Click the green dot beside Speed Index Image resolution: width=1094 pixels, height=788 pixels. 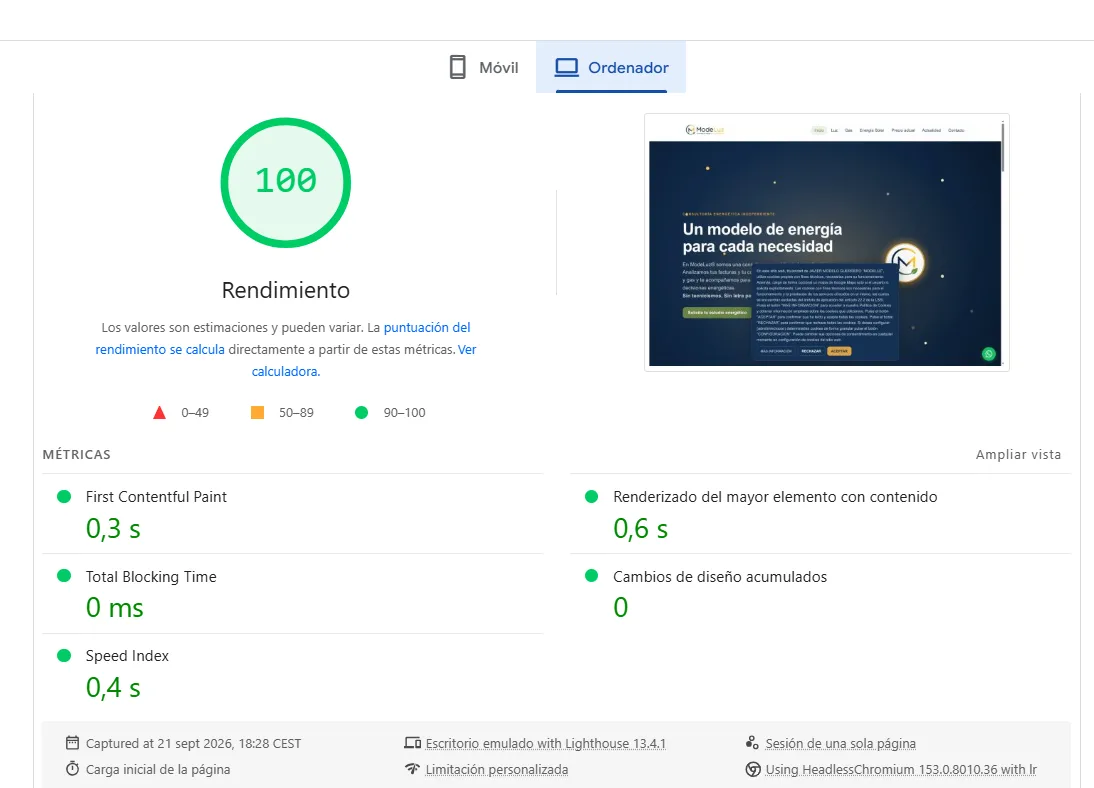coord(64,655)
